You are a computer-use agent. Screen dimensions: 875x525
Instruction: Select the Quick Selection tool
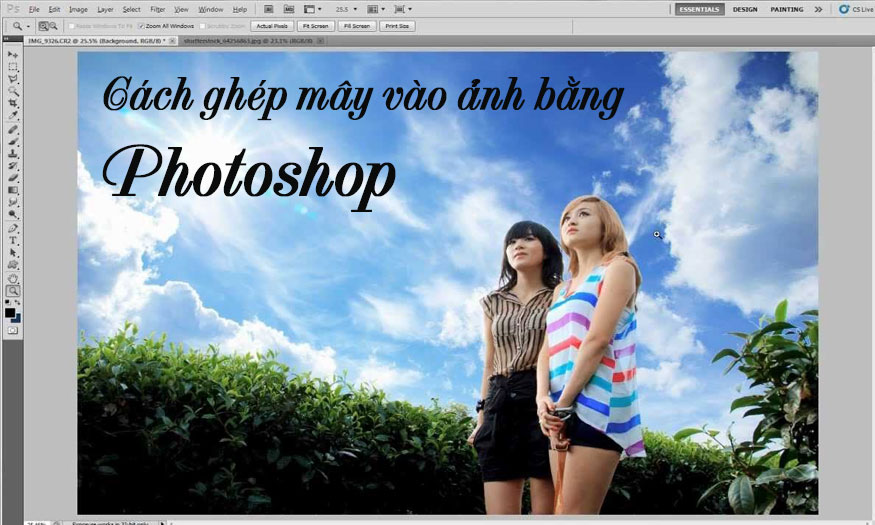[x=12, y=91]
